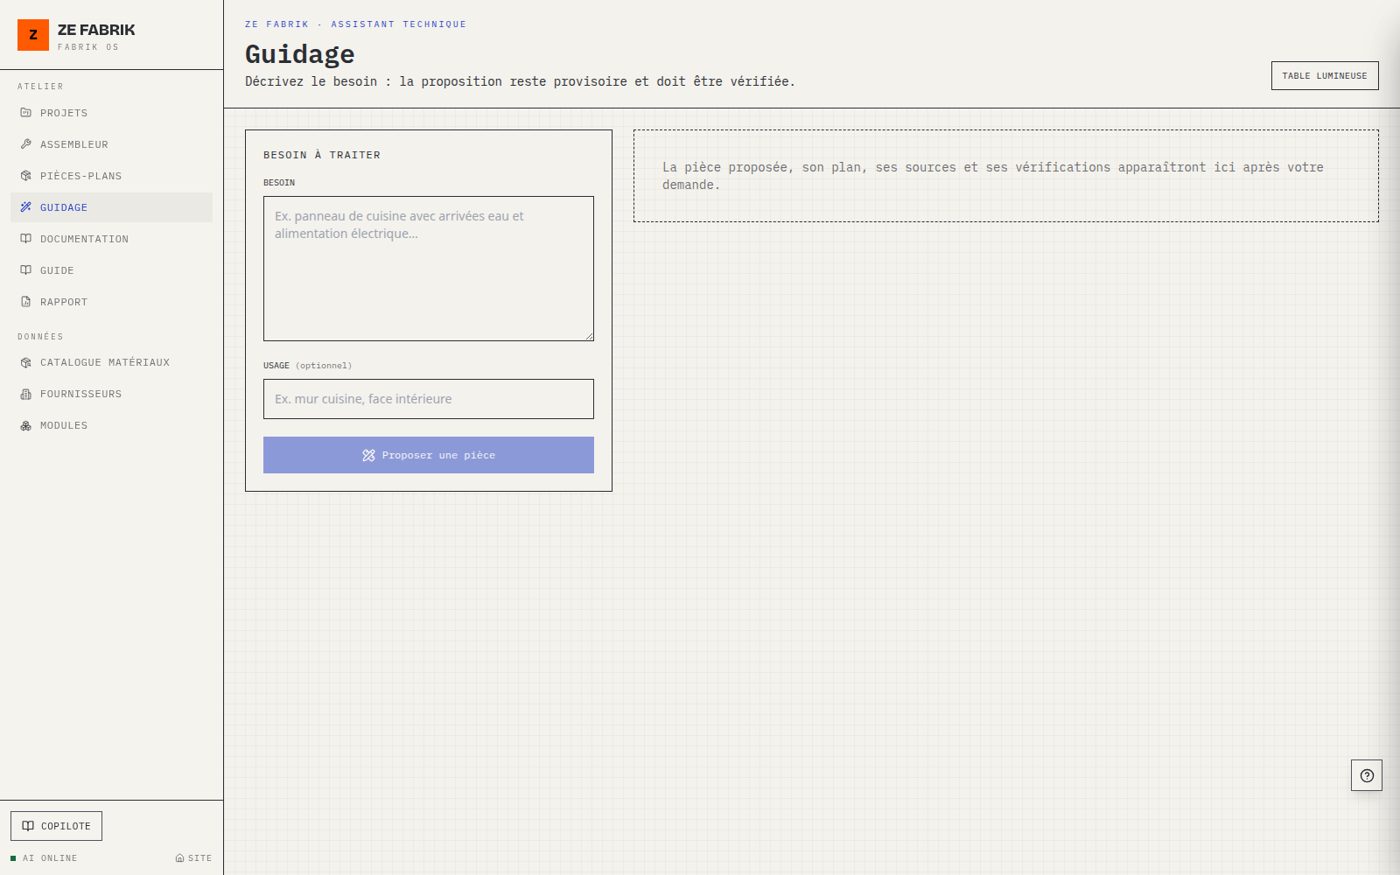The height and width of the screenshot is (875, 1400).
Task: Click the orange Z logo icon
Action: [33, 35]
